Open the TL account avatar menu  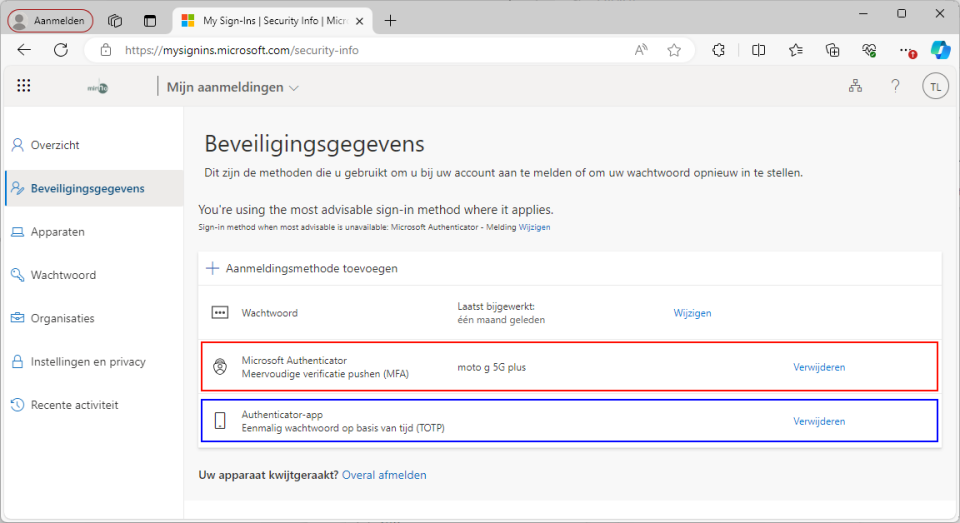coord(935,87)
